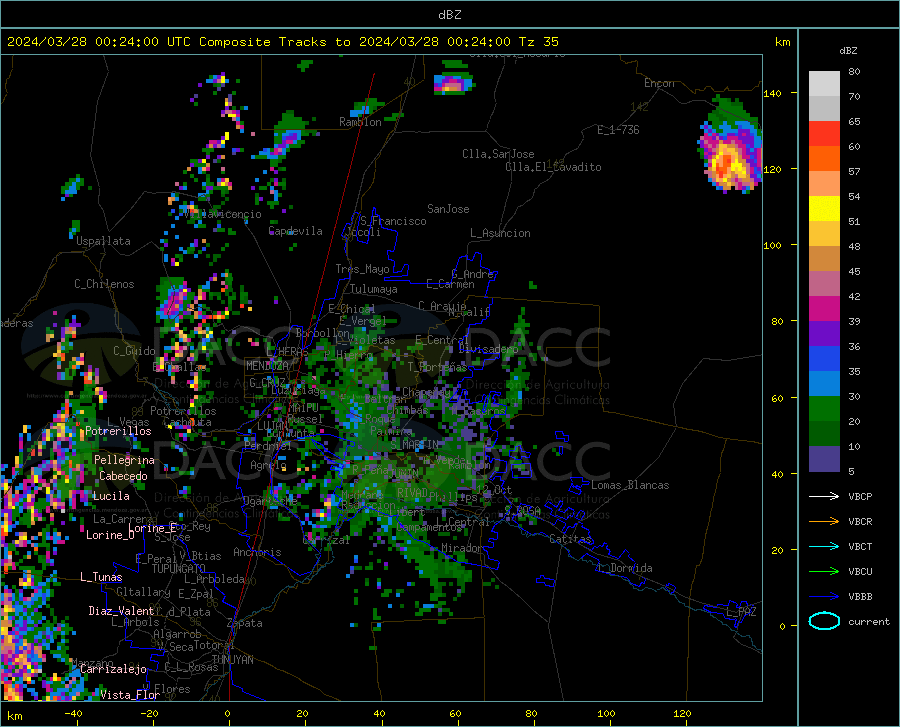
Task: Click the 'Clla.SanJose' place label
Action: (x=498, y=154)
